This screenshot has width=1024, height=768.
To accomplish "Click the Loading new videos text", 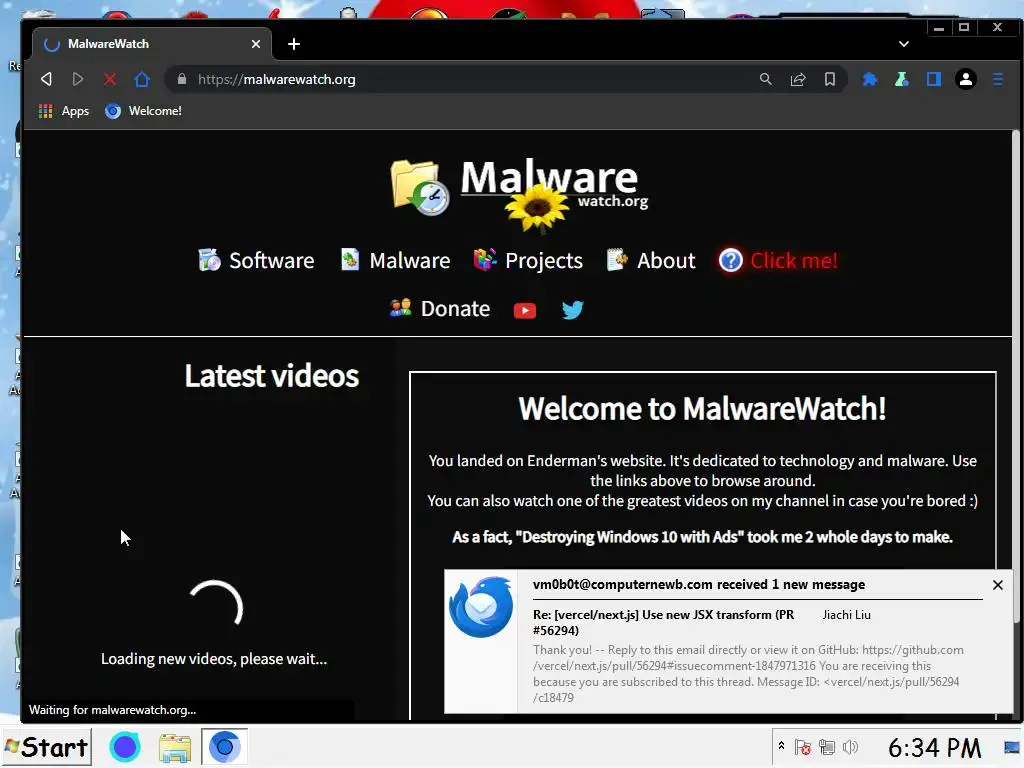I will pyautogui.click(x=214, y=659).
